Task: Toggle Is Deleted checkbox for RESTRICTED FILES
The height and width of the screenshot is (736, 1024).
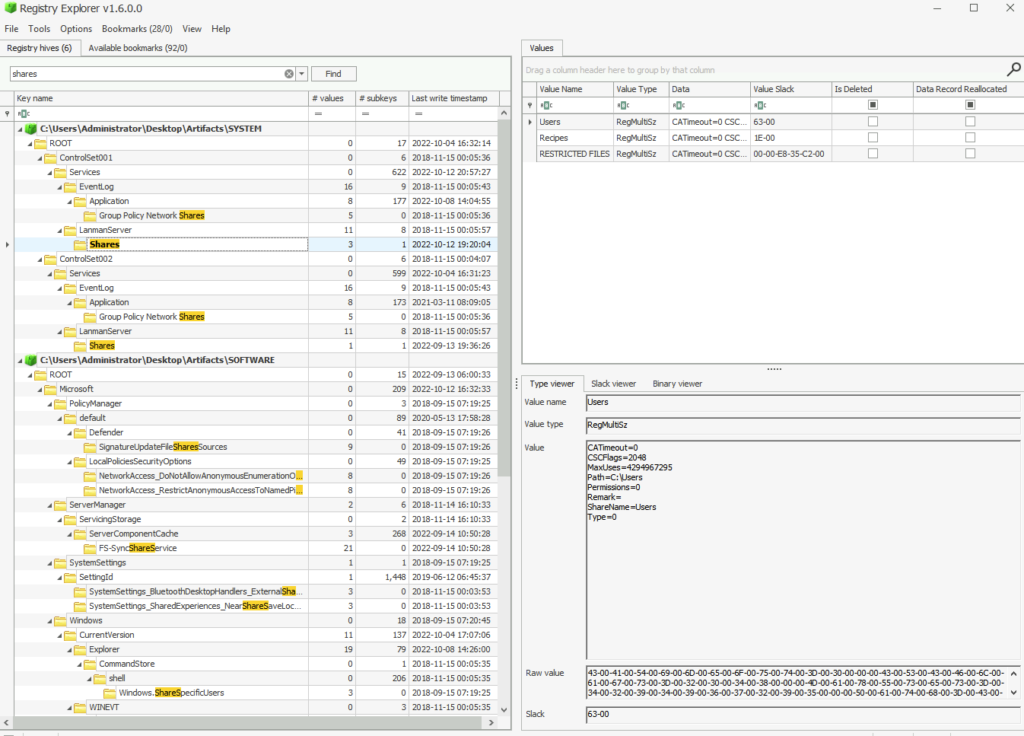Action: tap(872, 153)
